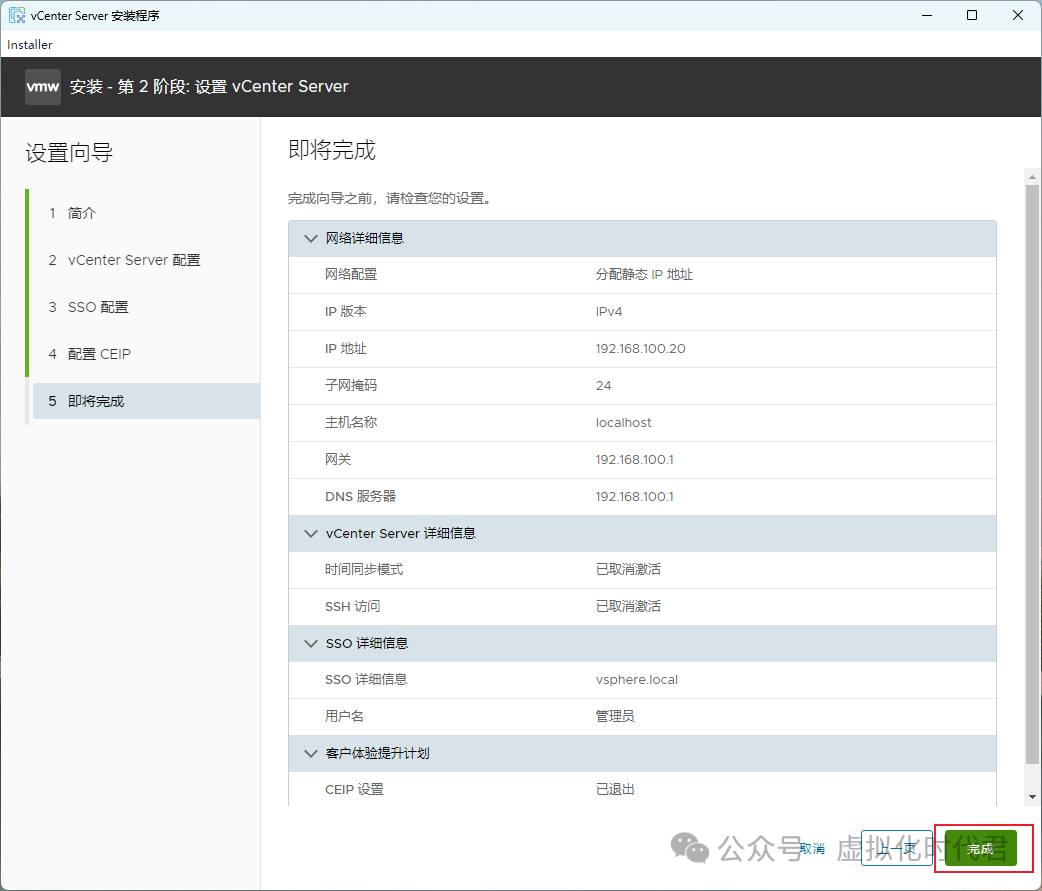Click the scrollbar down arrow

click(x=1032, y=797)
